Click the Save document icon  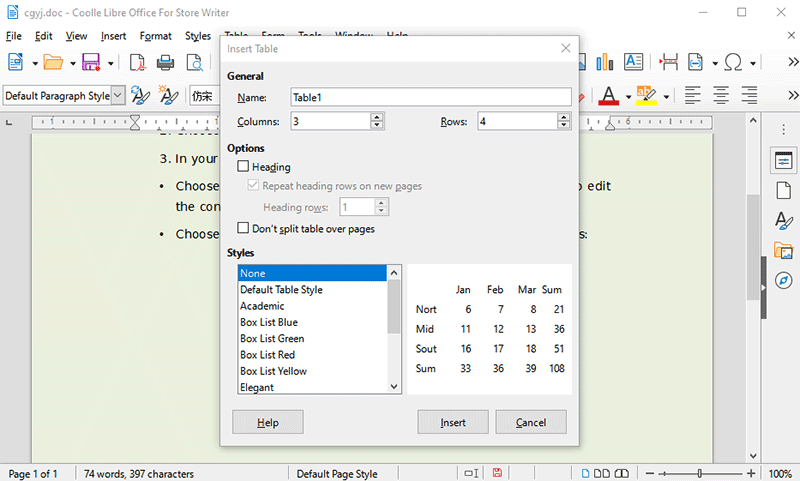click(91, 63)
